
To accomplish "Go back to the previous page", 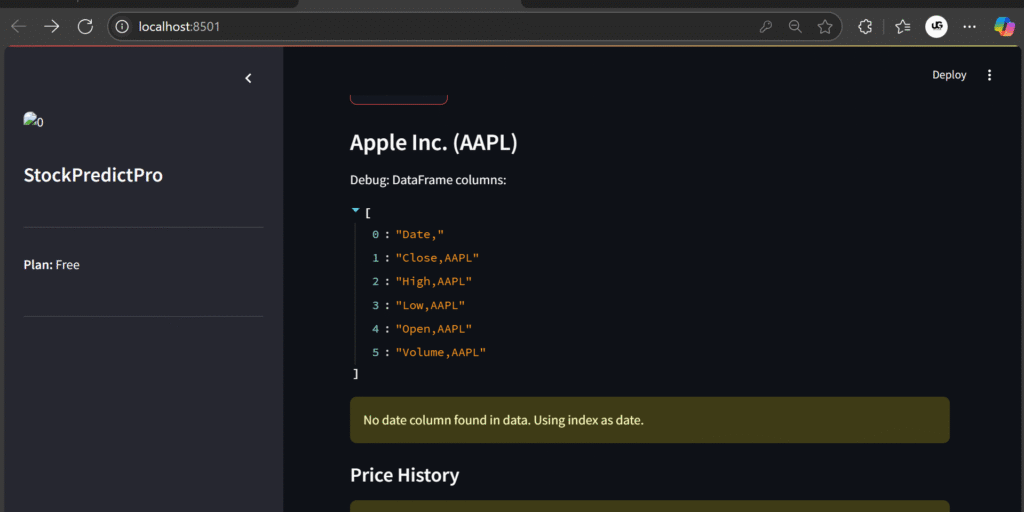I will tap(19, 27).
